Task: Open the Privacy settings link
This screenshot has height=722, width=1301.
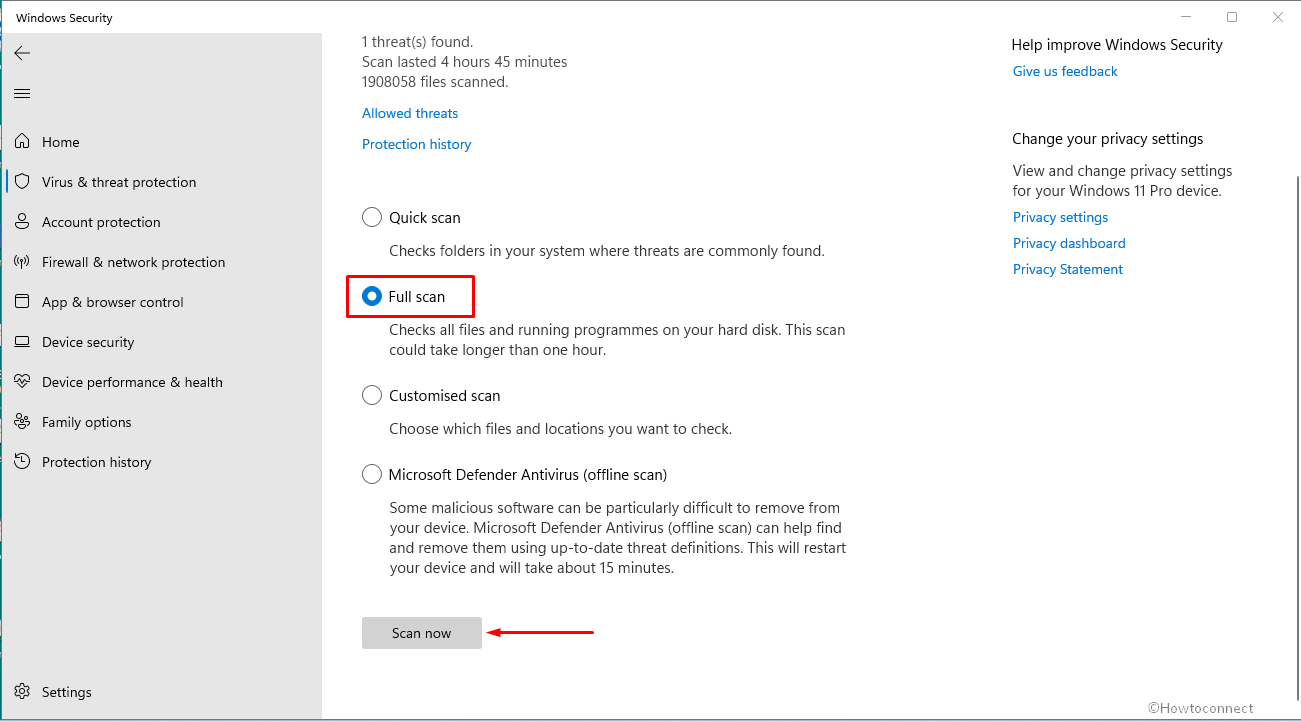Action: tap(1060, 217)
